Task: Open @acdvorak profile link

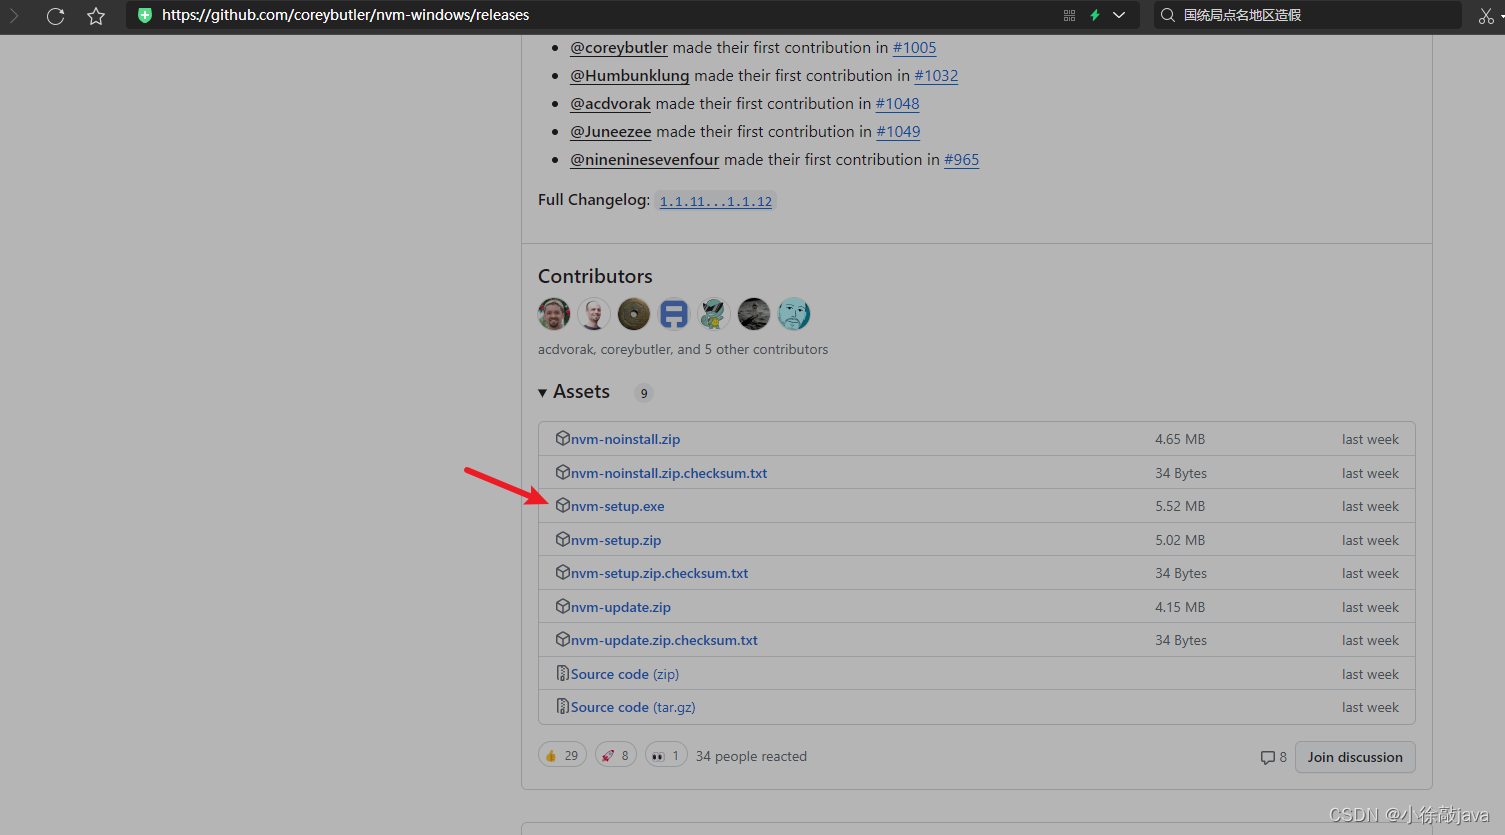Action: click(x=610, y=104)
